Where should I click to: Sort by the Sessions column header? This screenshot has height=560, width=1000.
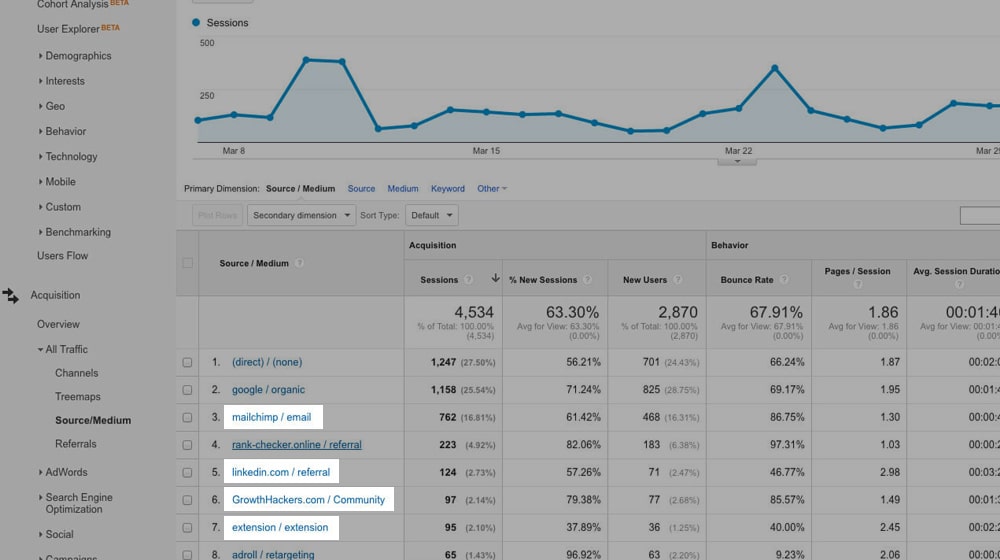coord(439,279)
